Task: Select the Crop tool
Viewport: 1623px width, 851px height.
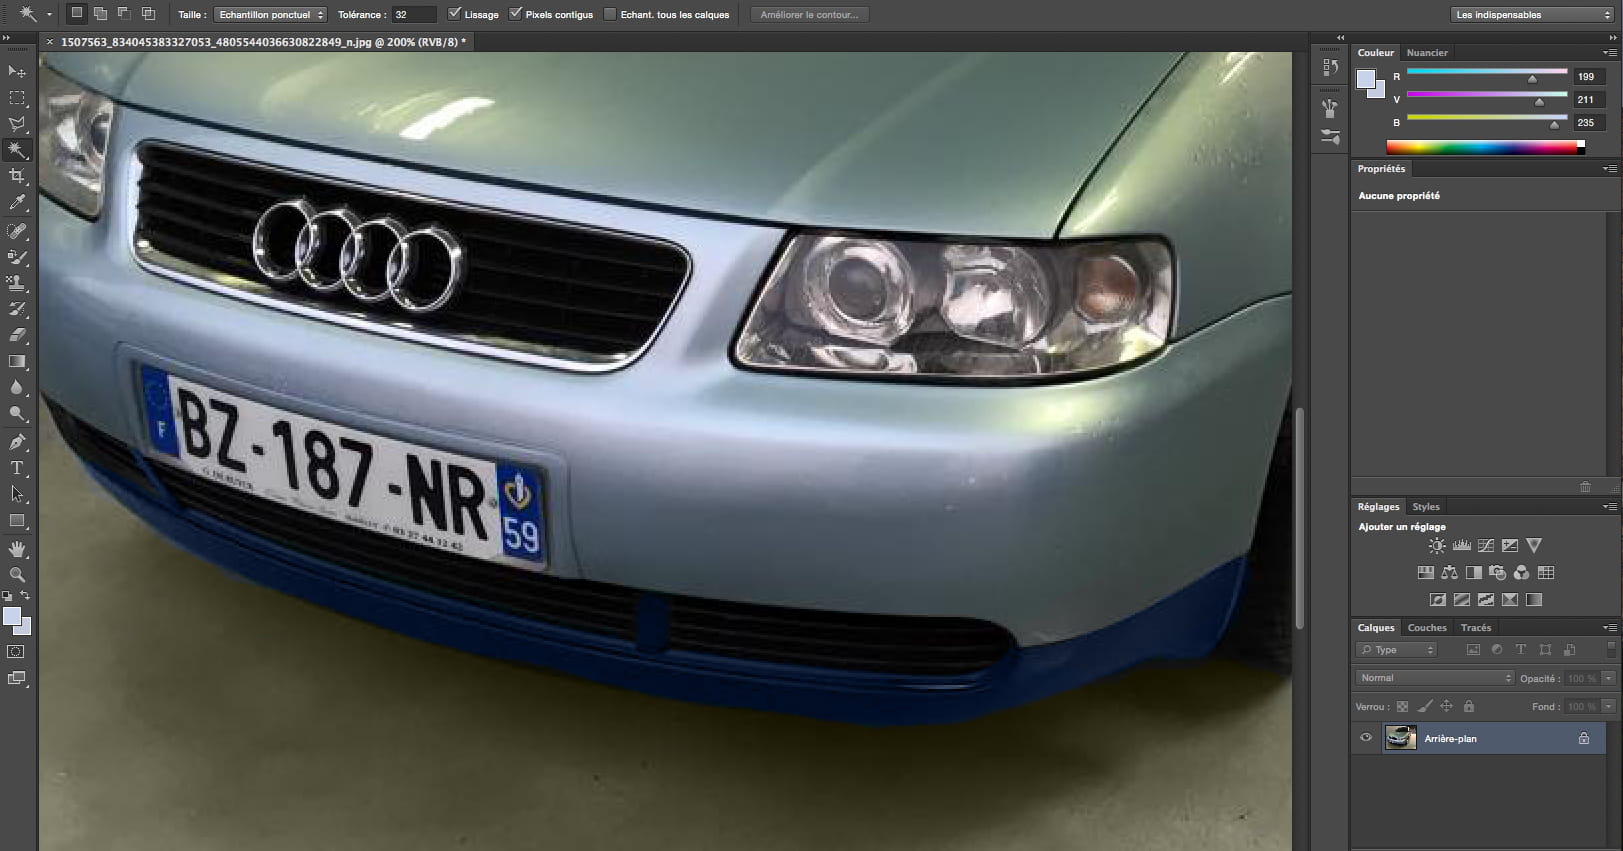Action: tap(17, 176)
